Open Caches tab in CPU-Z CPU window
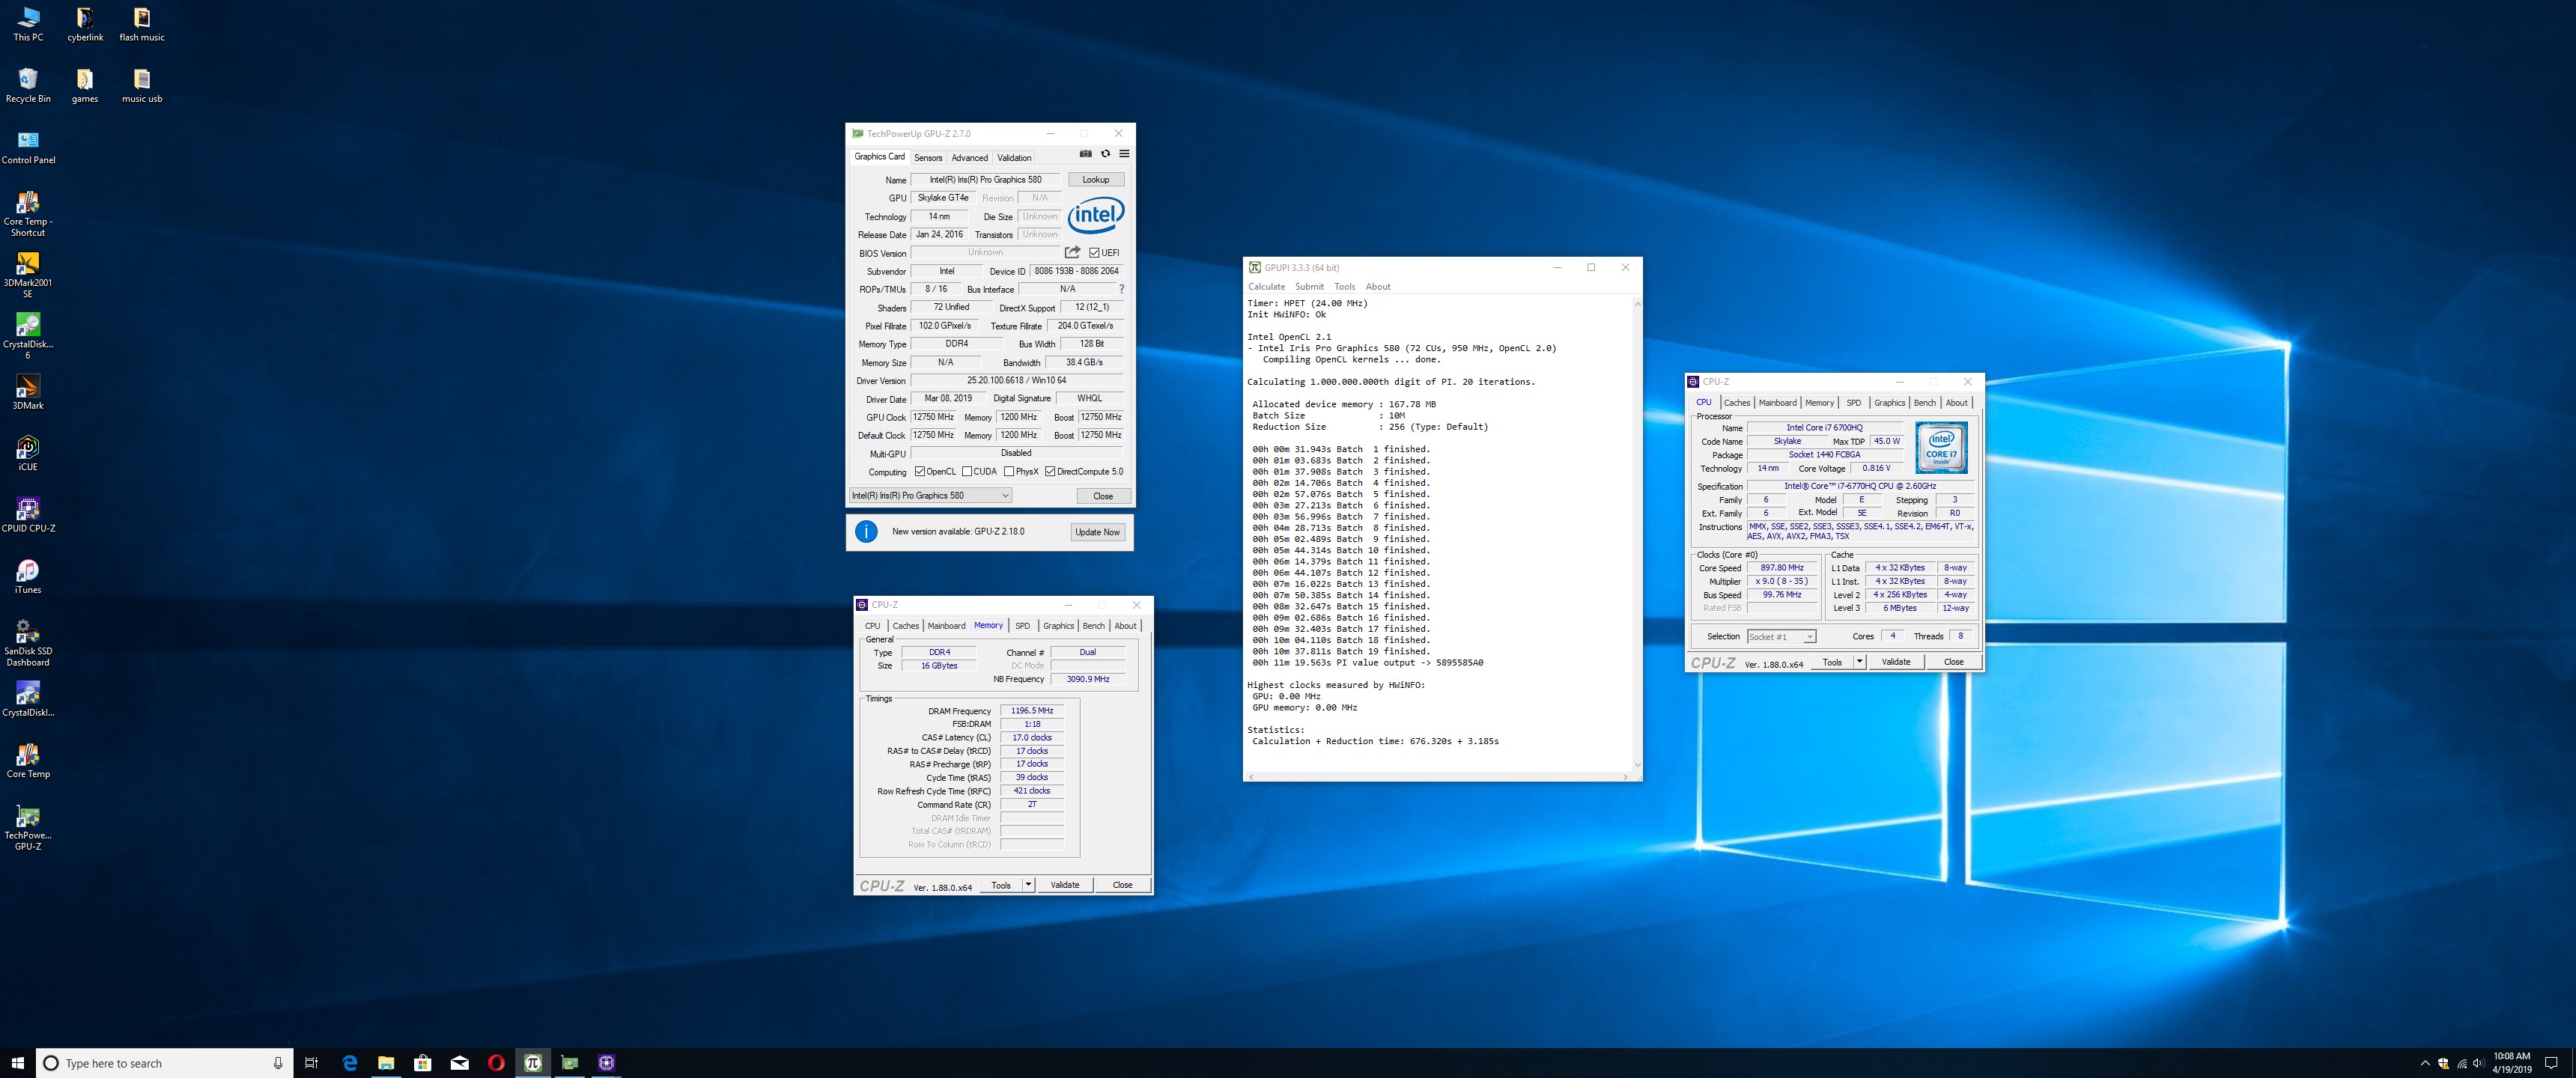Screen dimensions: 2576x1078 coord(1737,403)
